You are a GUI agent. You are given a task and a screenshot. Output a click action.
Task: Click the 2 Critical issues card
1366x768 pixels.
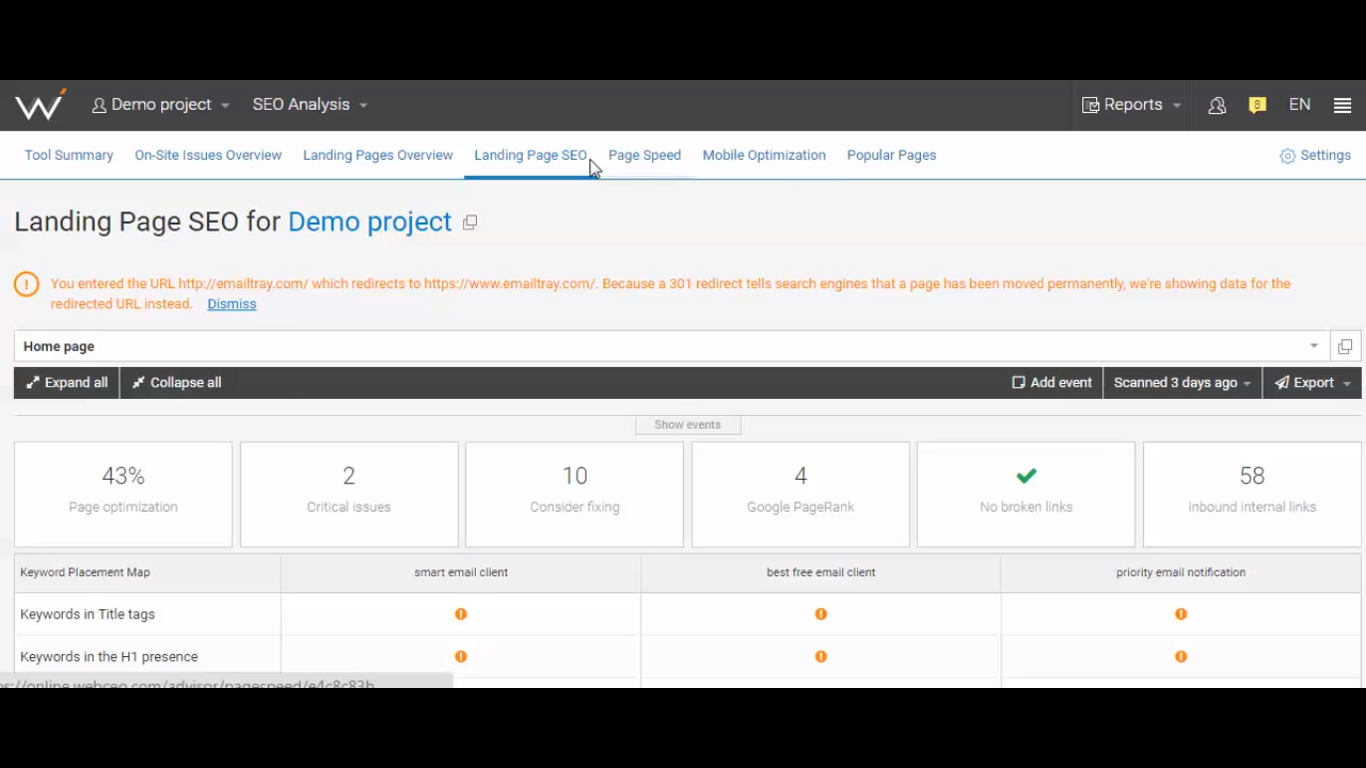349,495
